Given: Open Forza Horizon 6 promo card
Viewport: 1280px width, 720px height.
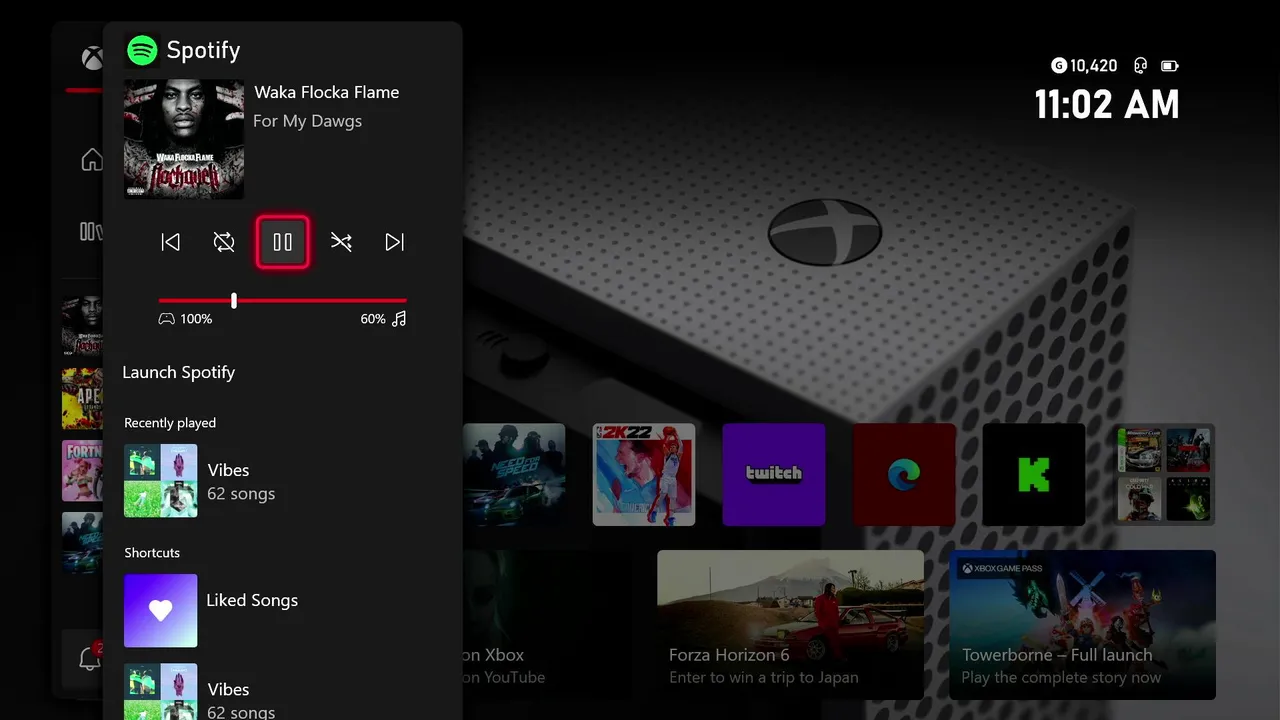Looking at the screenshot, I should coord(790,625).
